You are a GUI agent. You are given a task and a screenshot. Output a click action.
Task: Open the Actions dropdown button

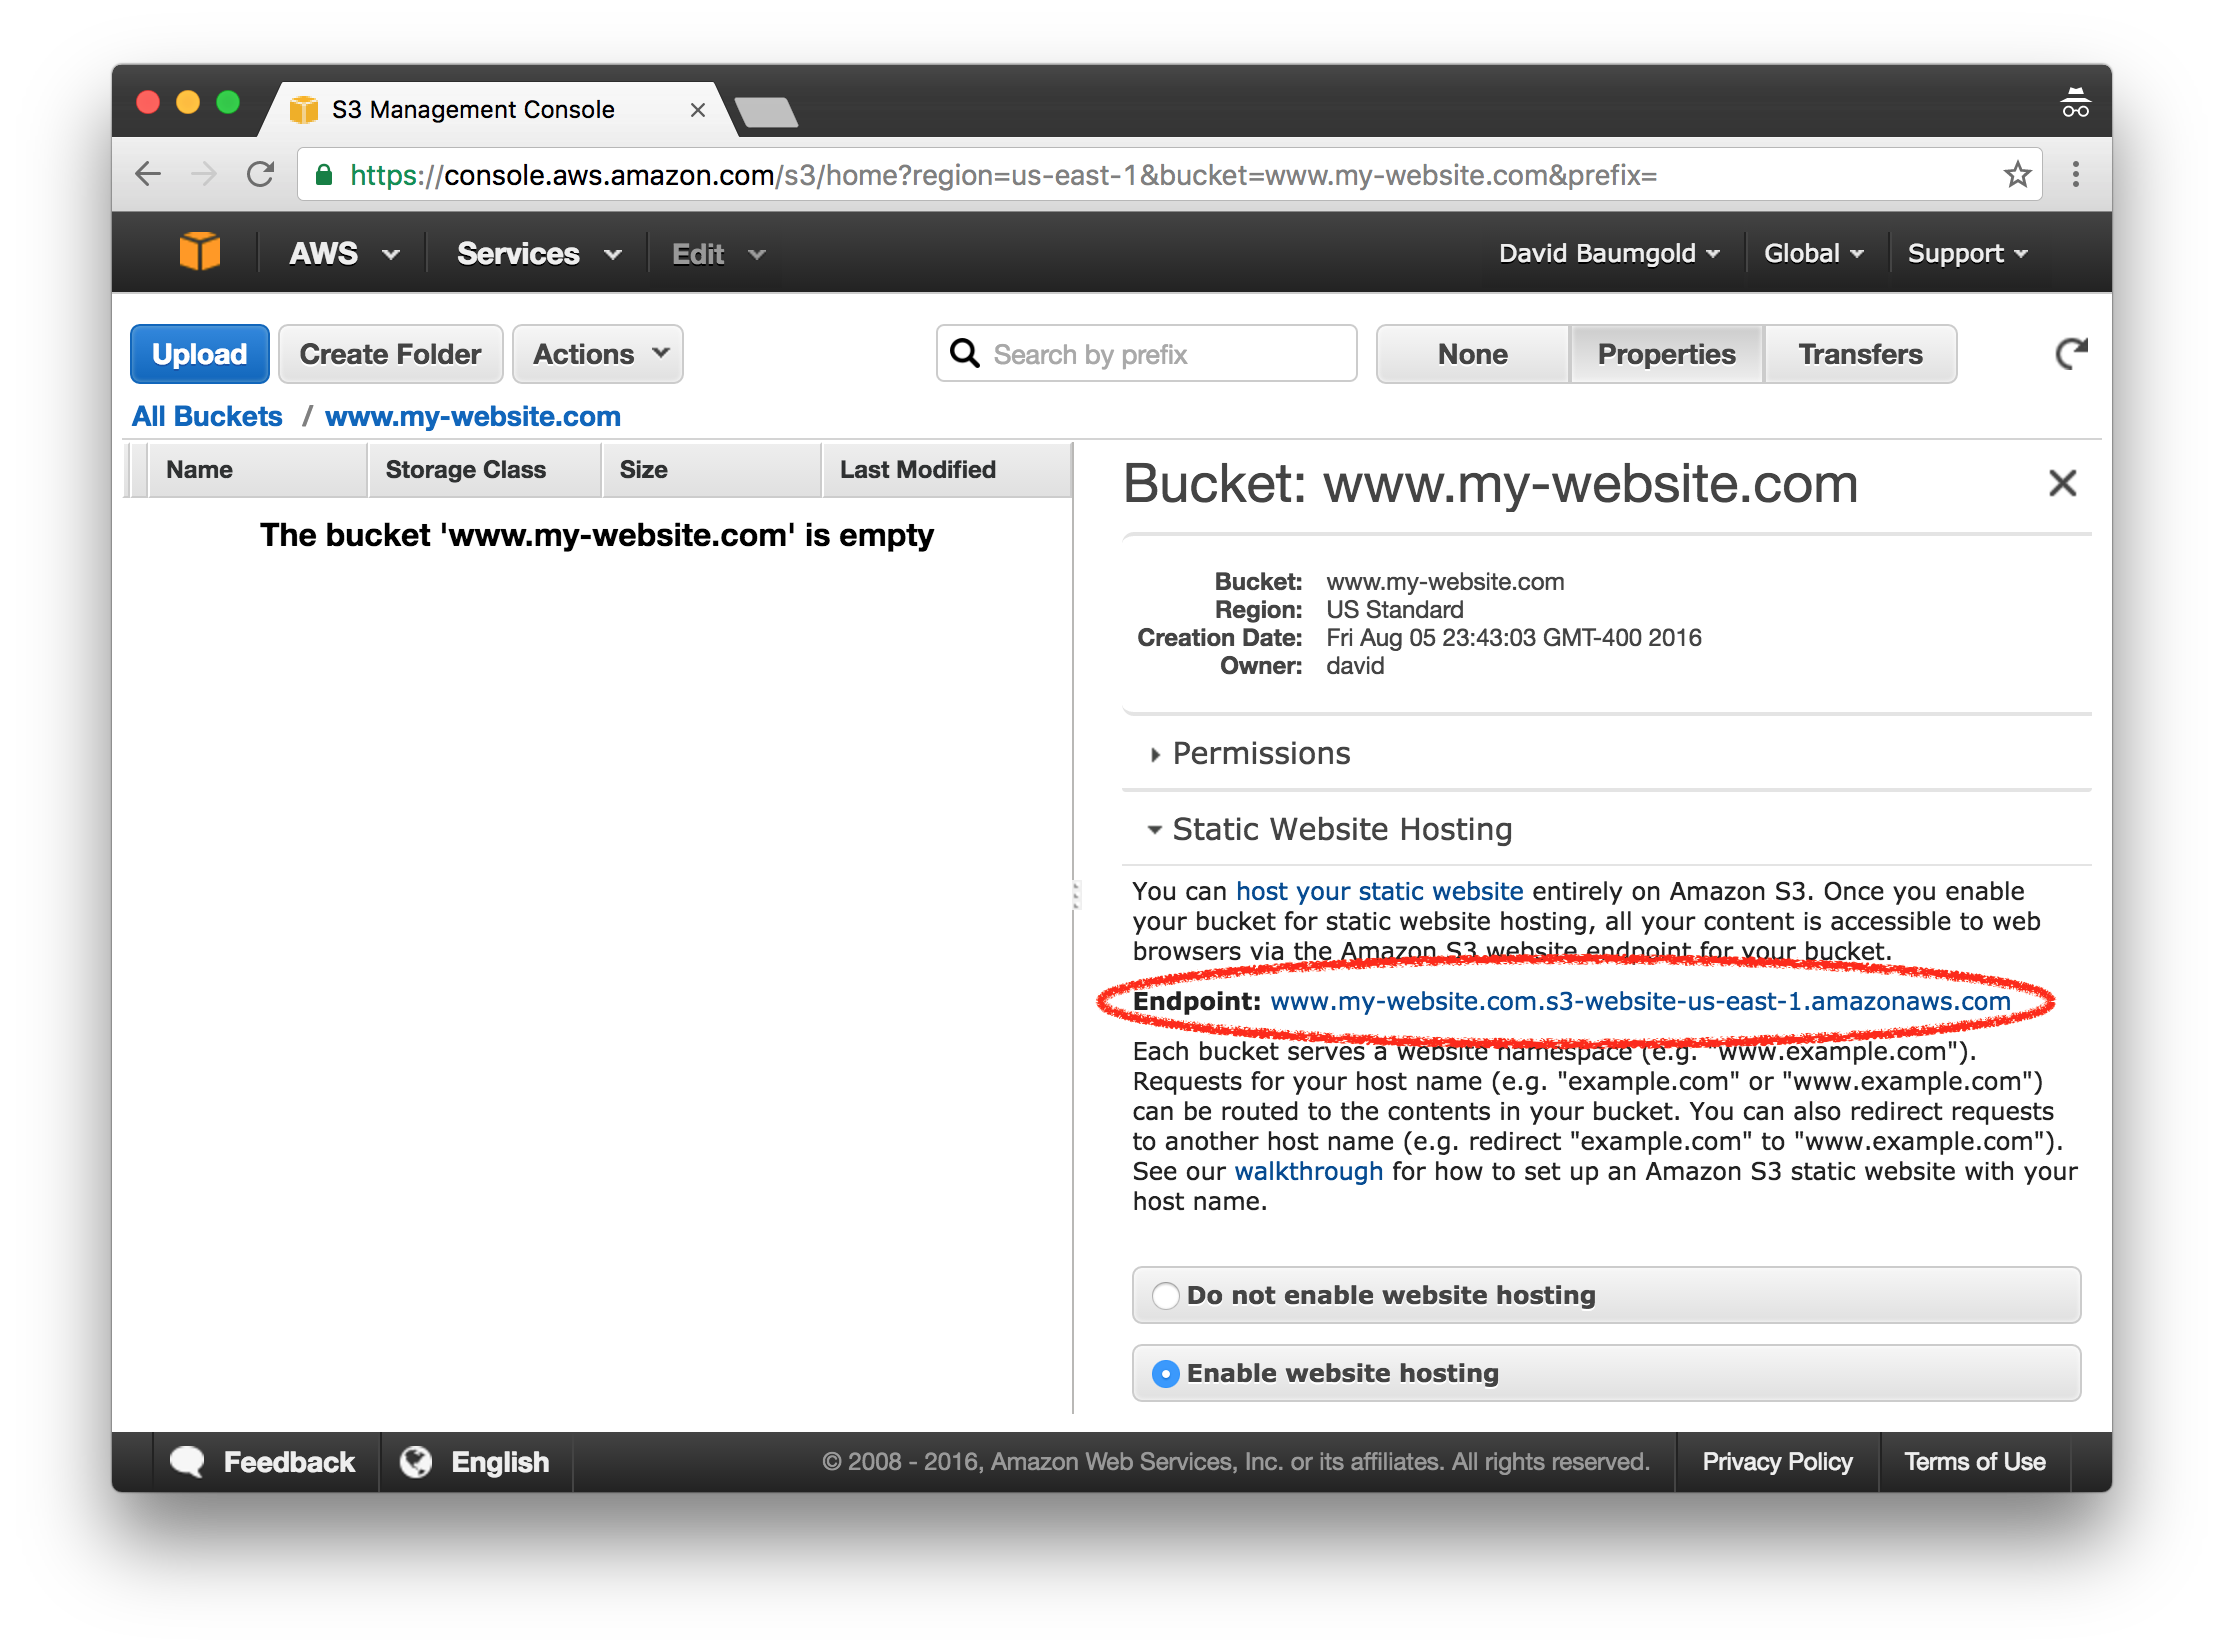pyautogui.click(x=598, y=354)
